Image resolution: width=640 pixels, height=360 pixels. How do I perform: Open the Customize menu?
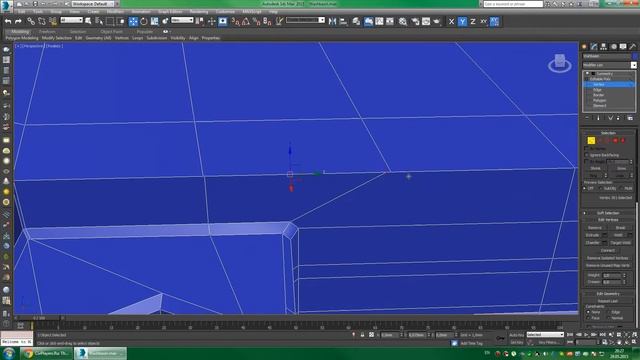pos(225,12)
